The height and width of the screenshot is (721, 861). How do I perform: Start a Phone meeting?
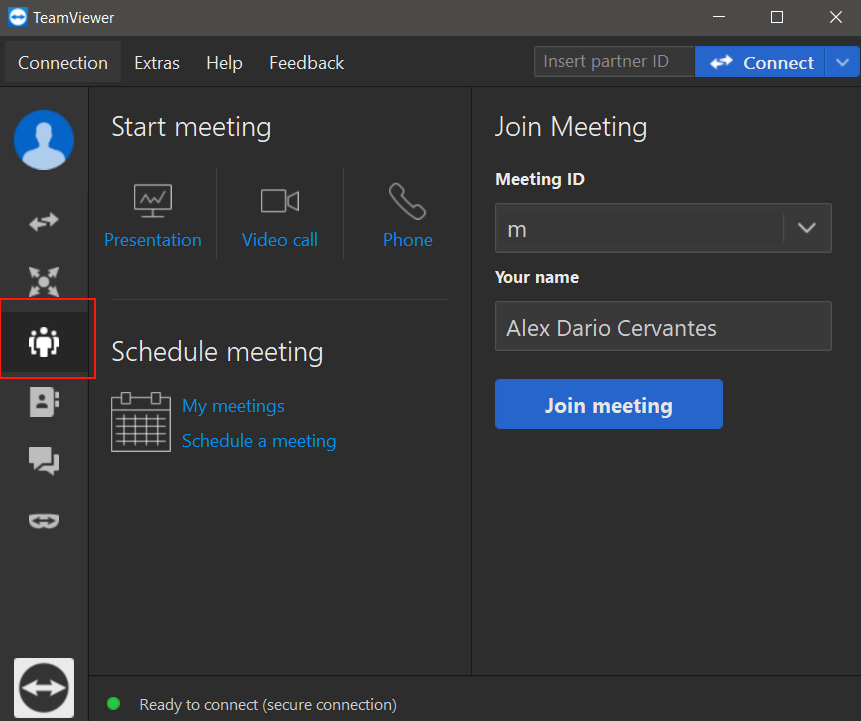(407, 216)
